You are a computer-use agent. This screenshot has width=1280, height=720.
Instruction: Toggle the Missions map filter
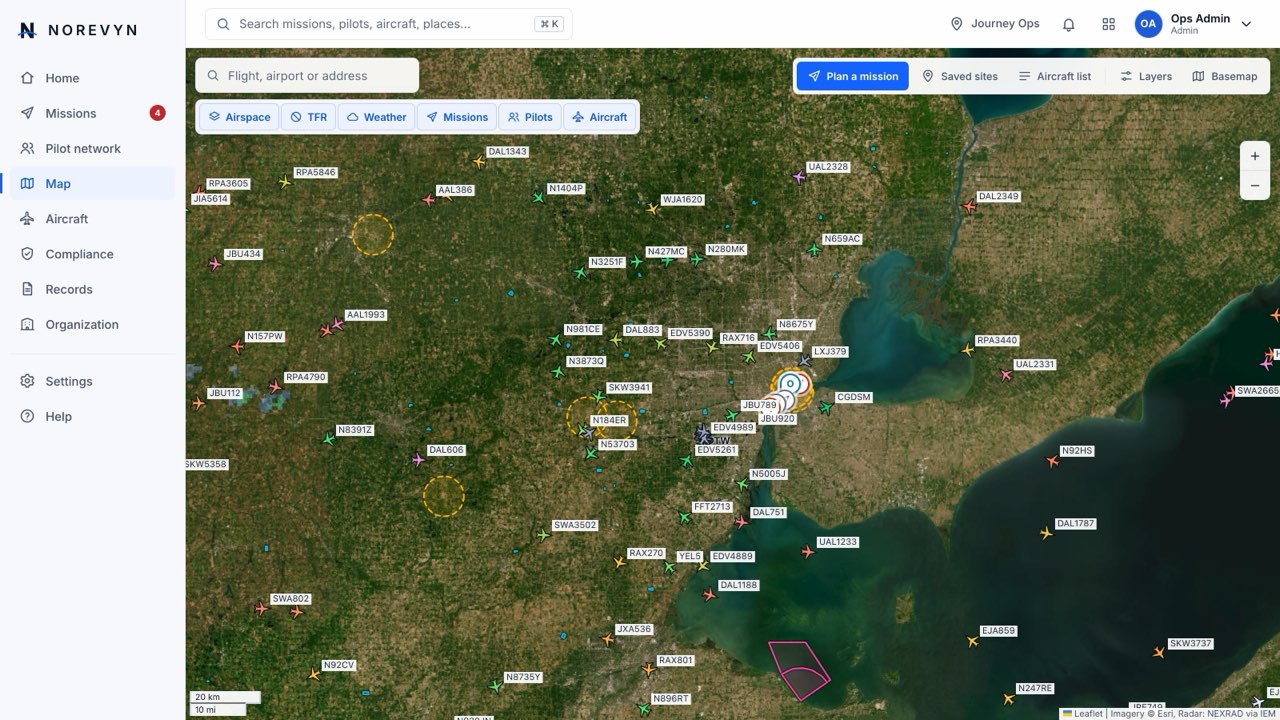click(457, 117)
